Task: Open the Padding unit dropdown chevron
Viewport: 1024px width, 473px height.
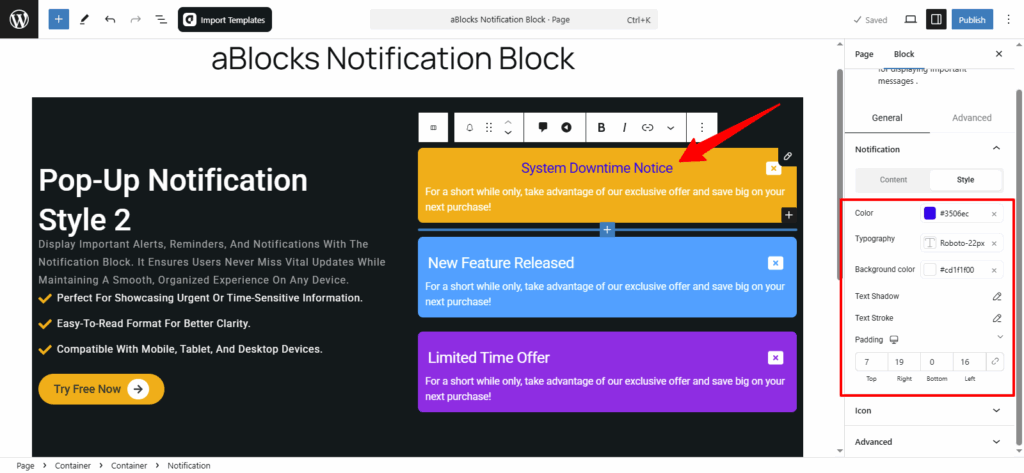Action: (x=1000, y=337)
